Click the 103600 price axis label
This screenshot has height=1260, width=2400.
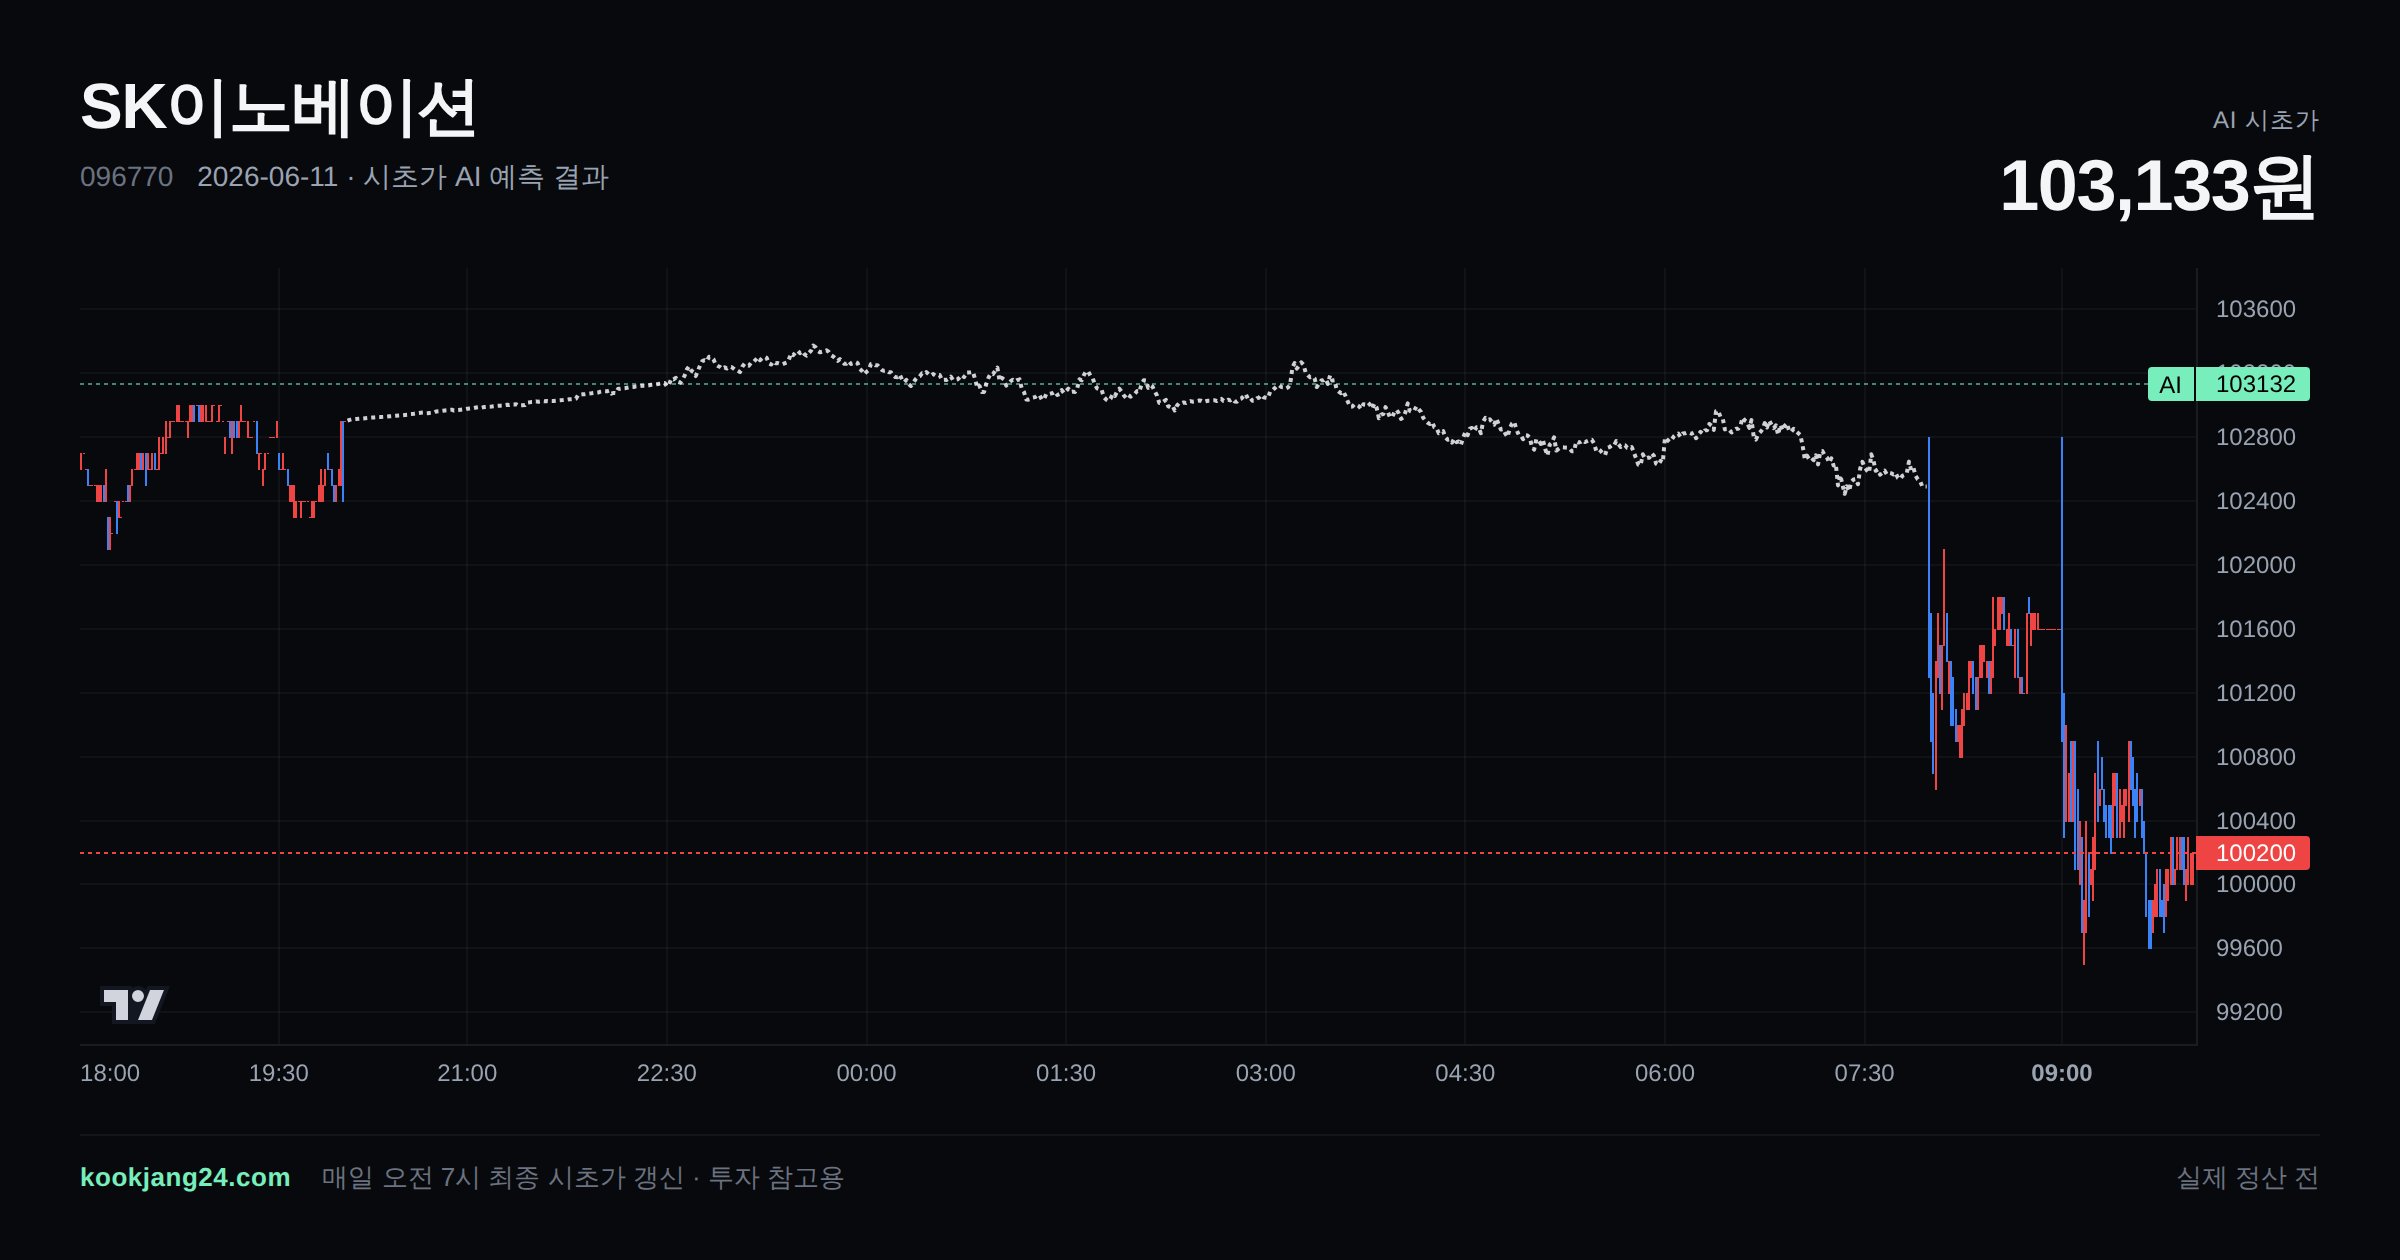[2256, 309]
